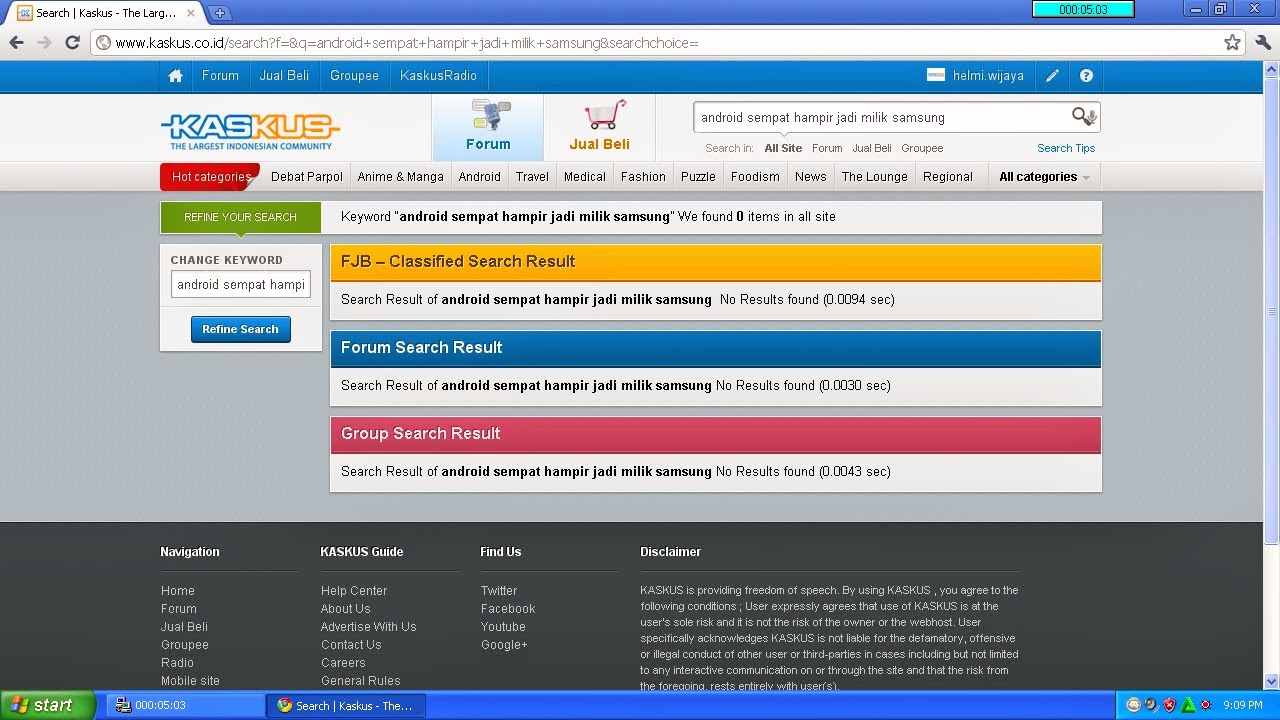Select Chrome Search | Kaskus taskbar item
This screenshot has width=1280, height=720.
pyautogui.click(x=346, y=706)
